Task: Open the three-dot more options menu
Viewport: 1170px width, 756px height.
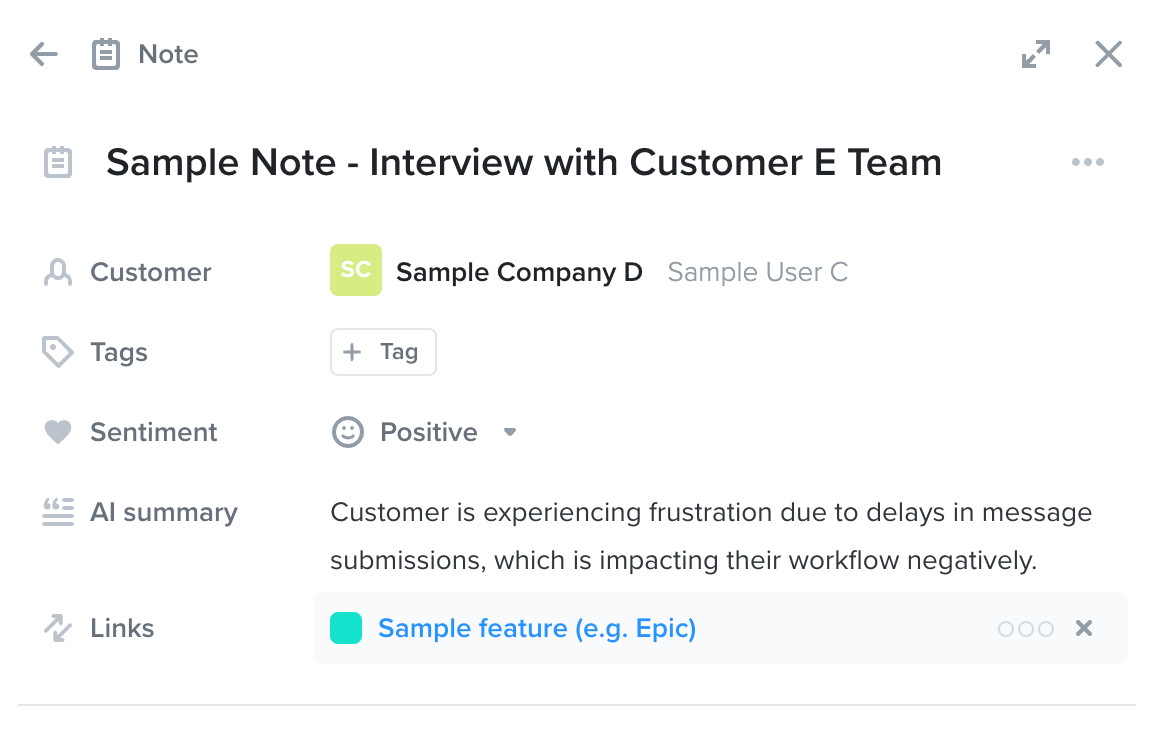Action: 1088,162
